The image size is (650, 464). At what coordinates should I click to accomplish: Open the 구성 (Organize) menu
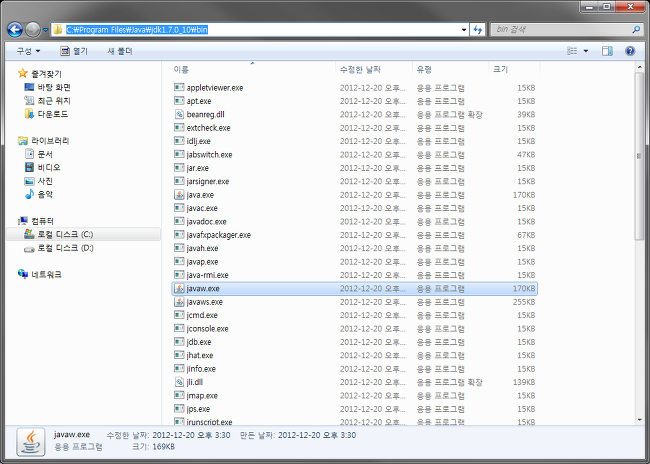(x=28, y=51)
